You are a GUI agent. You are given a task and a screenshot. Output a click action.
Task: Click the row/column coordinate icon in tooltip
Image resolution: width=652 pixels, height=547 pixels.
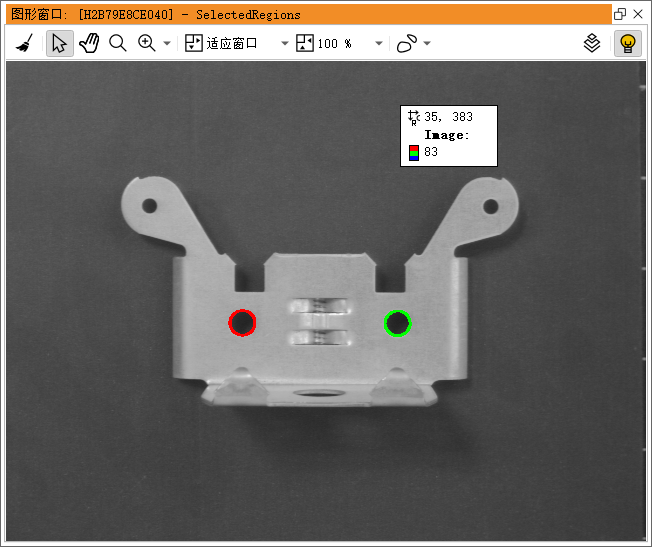(414, 117)
